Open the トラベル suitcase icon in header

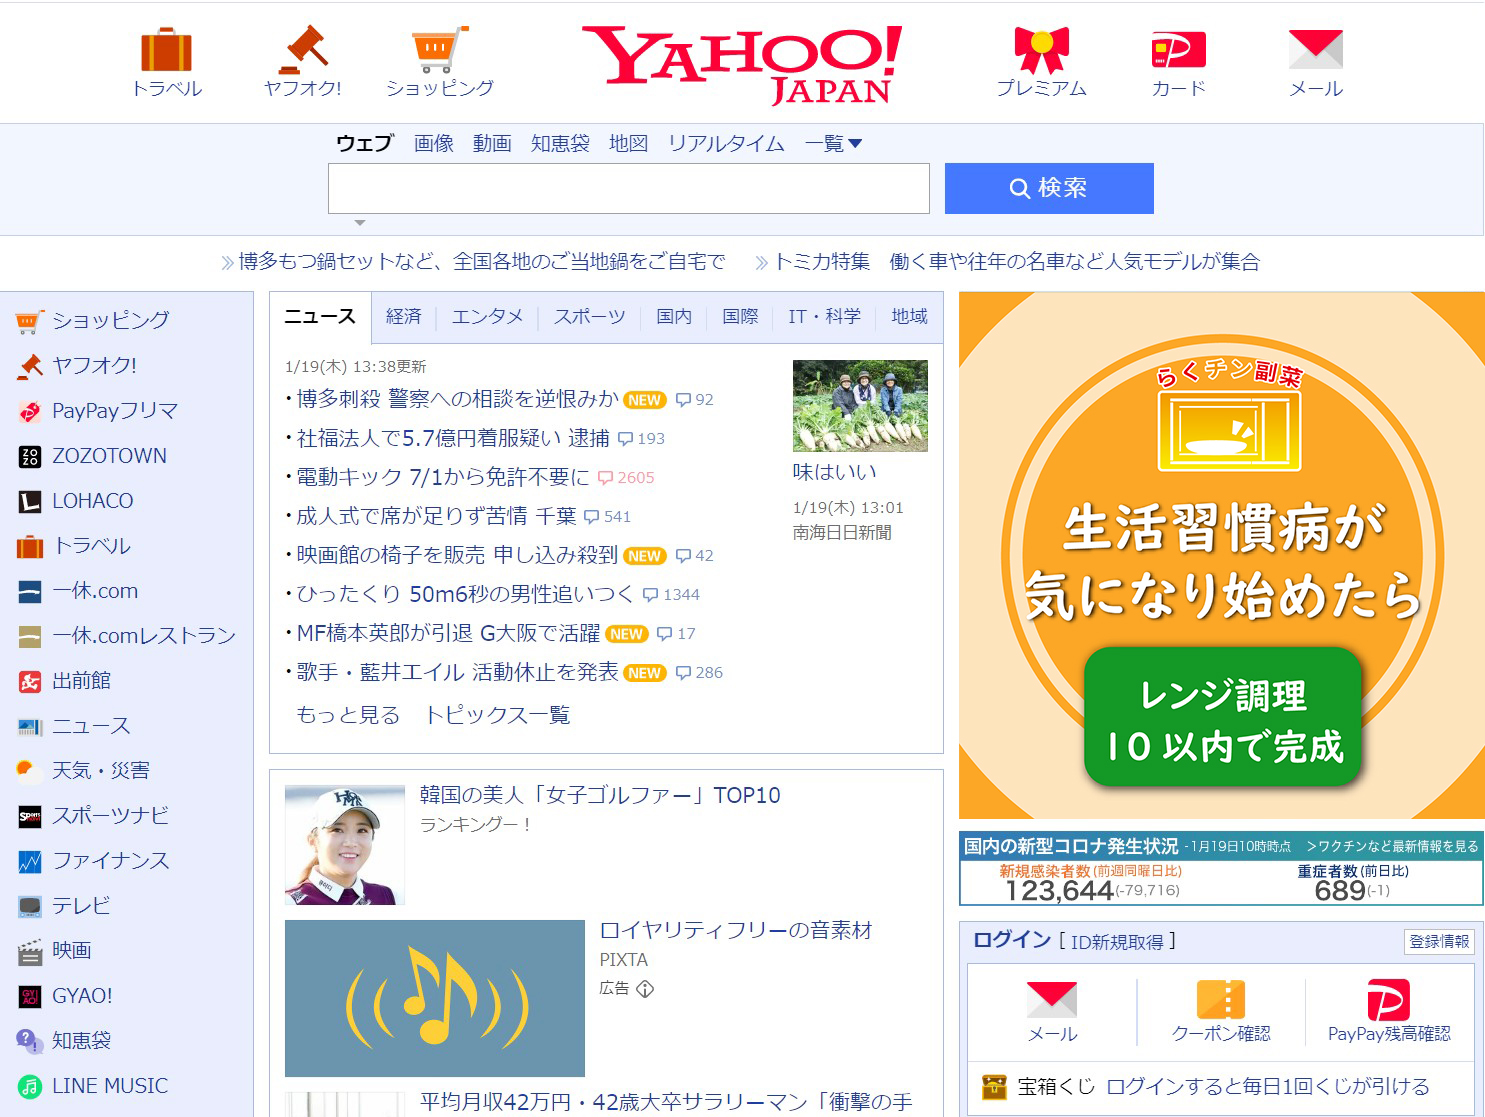pyautogui.click(x=166, y=50)
